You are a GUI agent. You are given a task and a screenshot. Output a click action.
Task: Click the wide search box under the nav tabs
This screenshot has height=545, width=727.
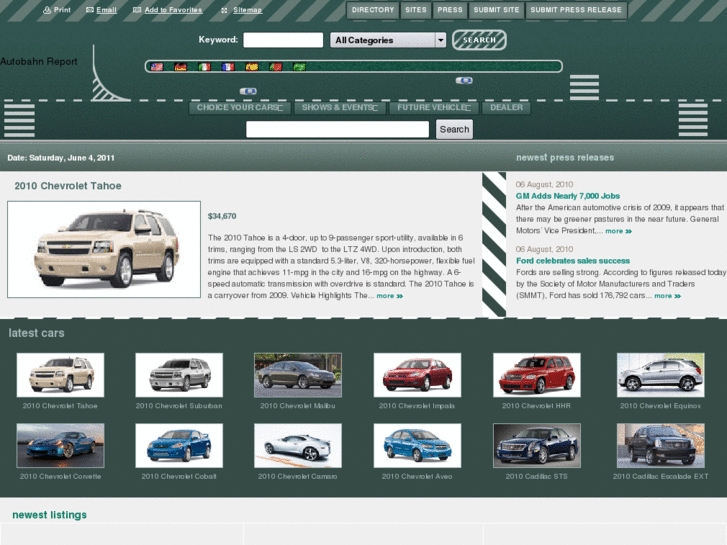[338, 129]
